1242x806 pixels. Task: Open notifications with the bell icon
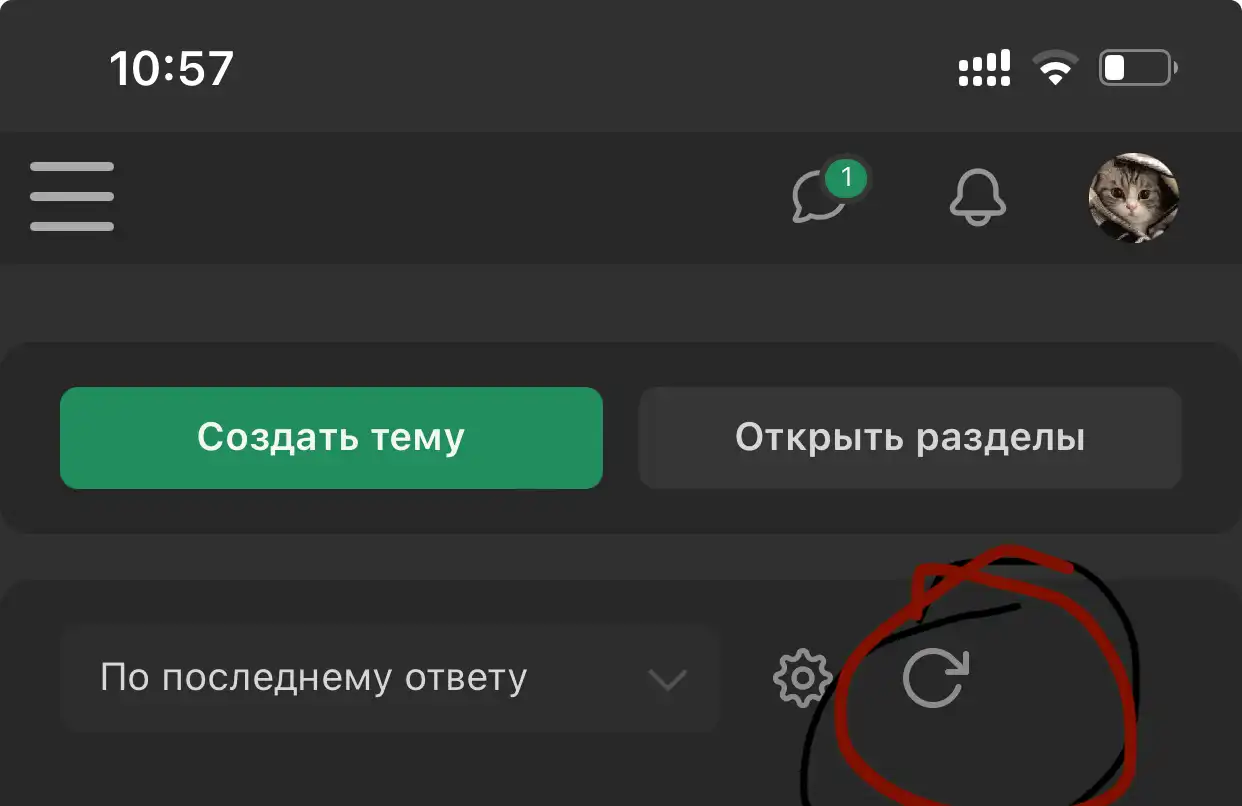[977, 197]
